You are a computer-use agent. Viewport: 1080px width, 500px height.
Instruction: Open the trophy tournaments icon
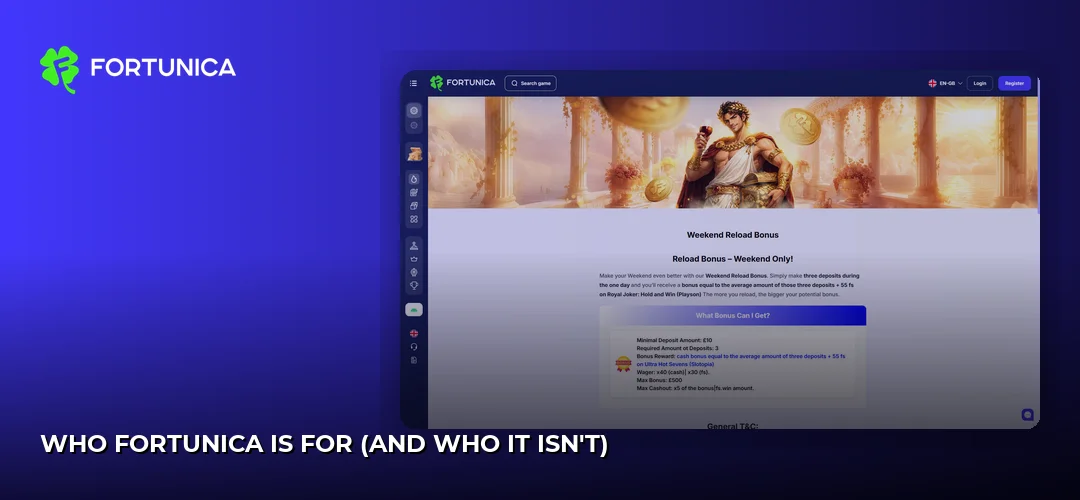click(414, 285)
